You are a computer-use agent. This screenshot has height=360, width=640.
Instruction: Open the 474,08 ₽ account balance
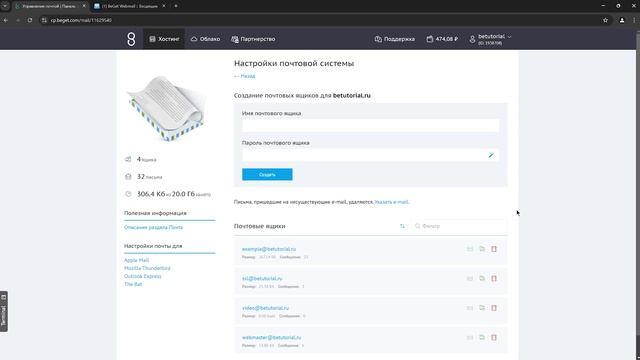[x=442, y=39]
